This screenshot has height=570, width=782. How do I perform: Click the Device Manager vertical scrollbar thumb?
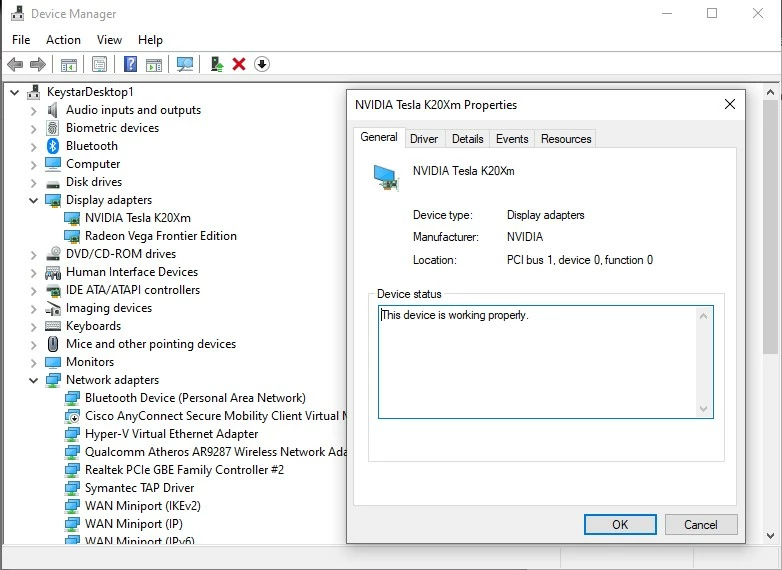pyautogui.click(x=770, y=227)
